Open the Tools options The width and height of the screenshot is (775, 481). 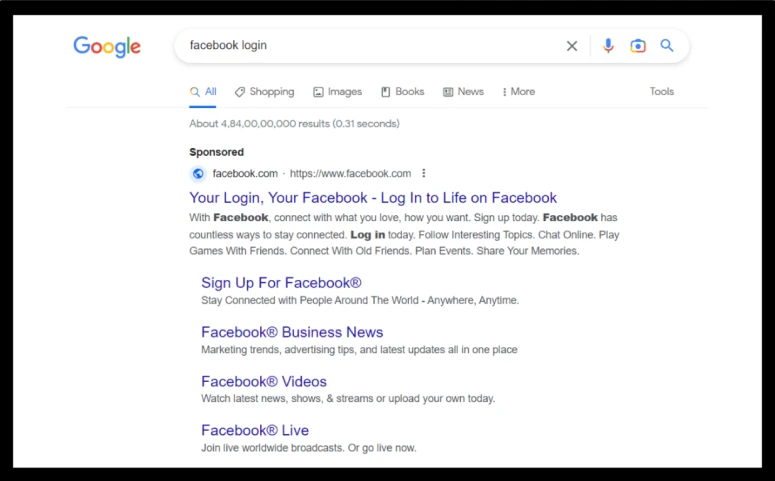coord(661,91)
